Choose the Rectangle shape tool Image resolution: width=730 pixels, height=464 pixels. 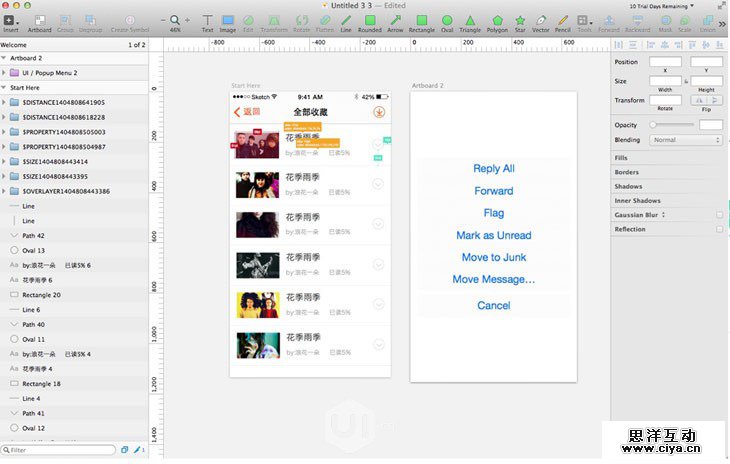click(x=421, y=20)
